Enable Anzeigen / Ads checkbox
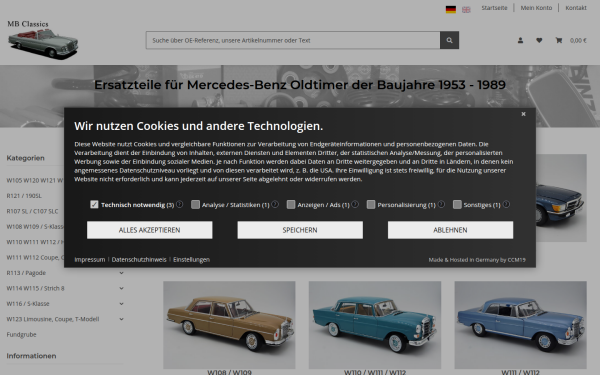 pos(291,205)
